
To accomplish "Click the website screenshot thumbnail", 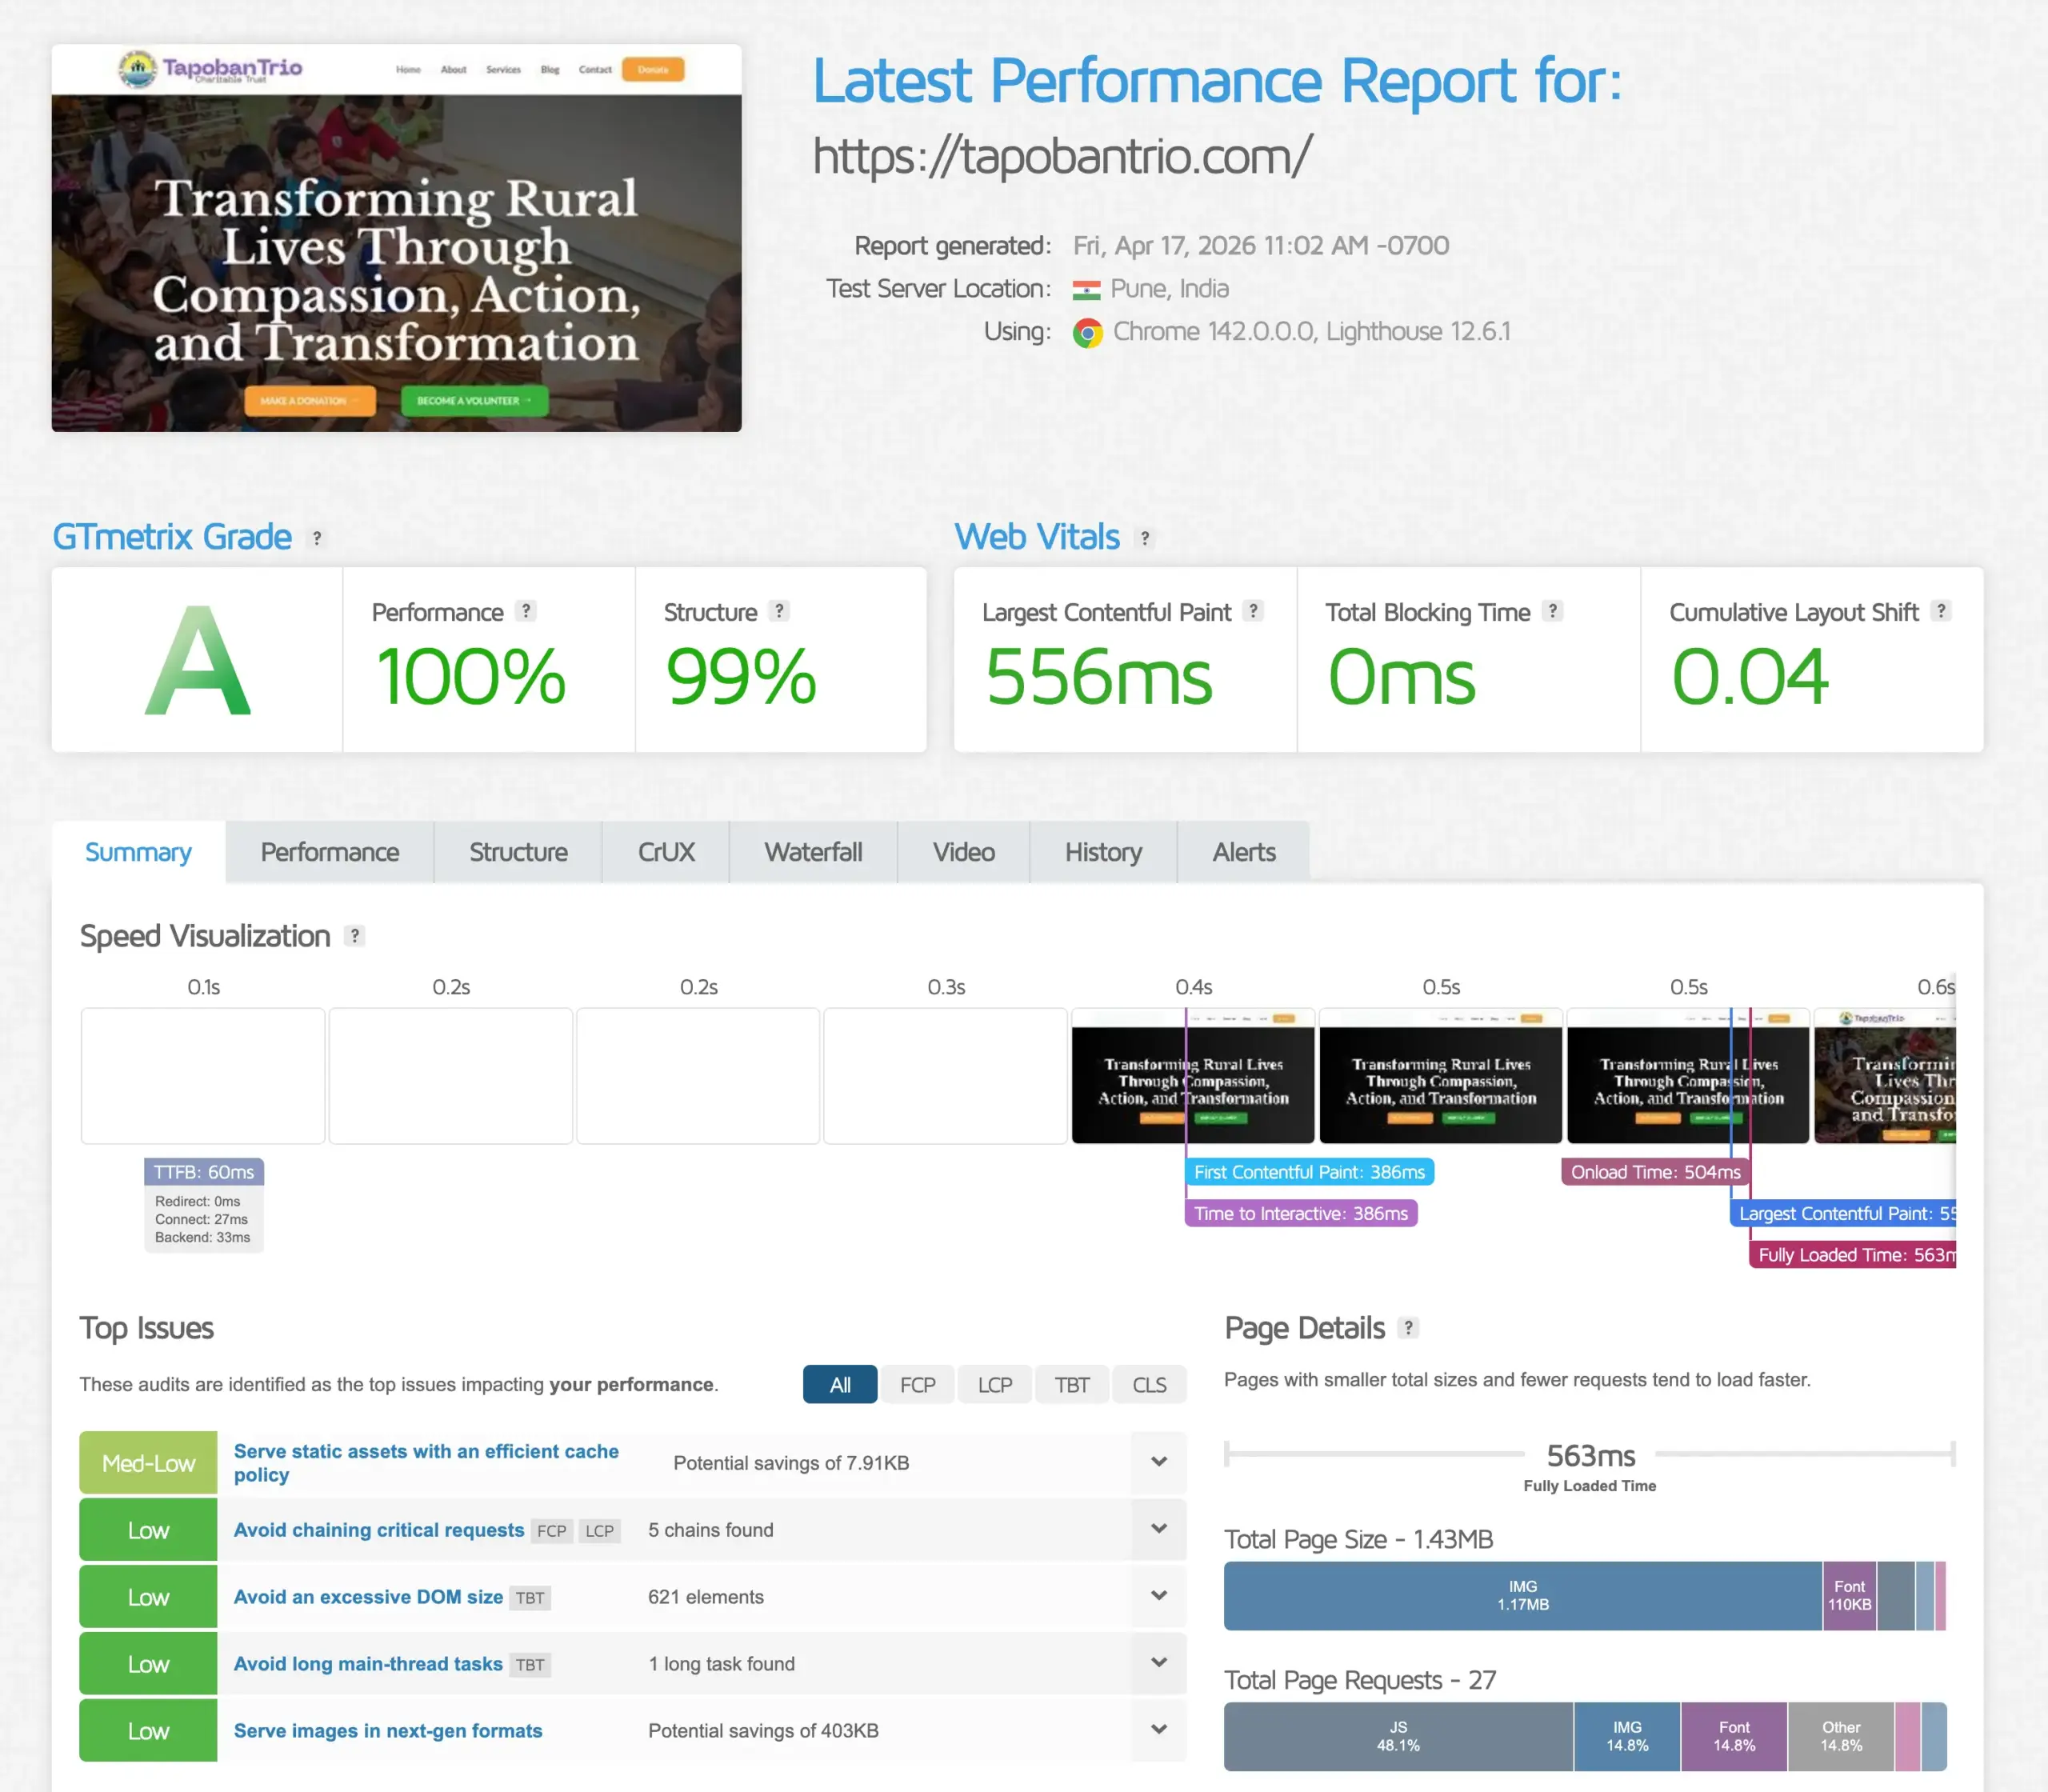I will point(397,237).
